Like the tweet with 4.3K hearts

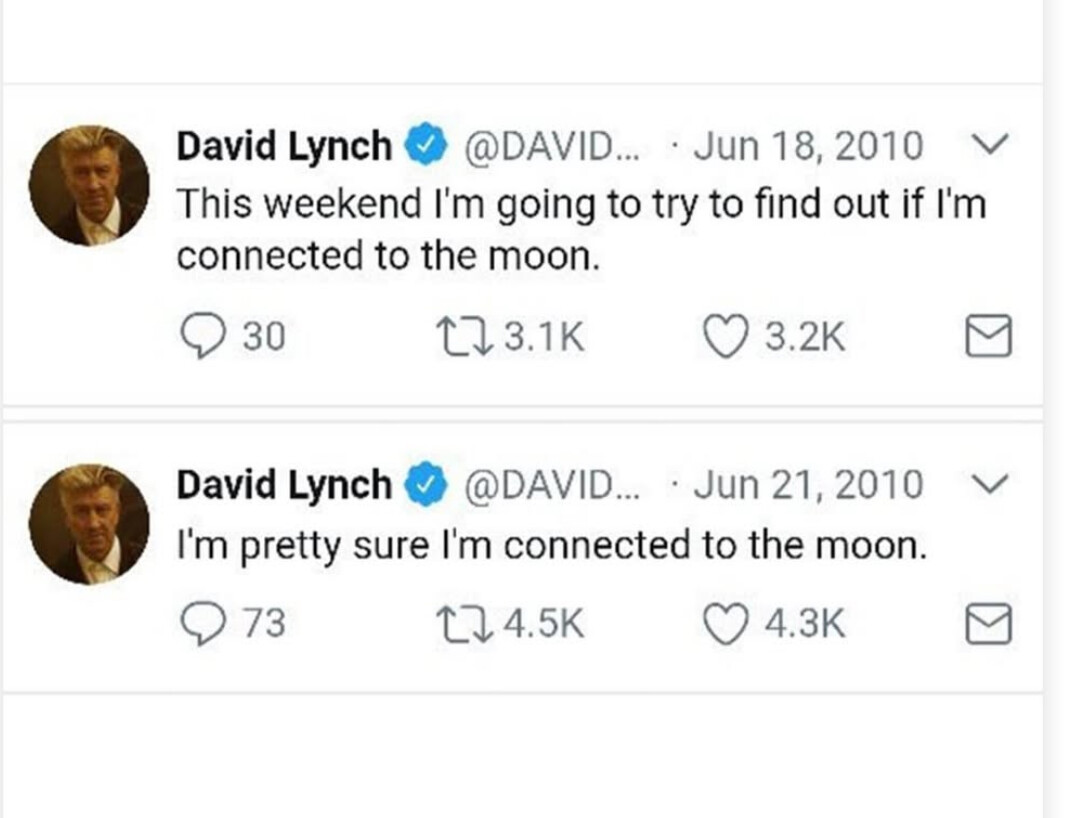point(724,624)
